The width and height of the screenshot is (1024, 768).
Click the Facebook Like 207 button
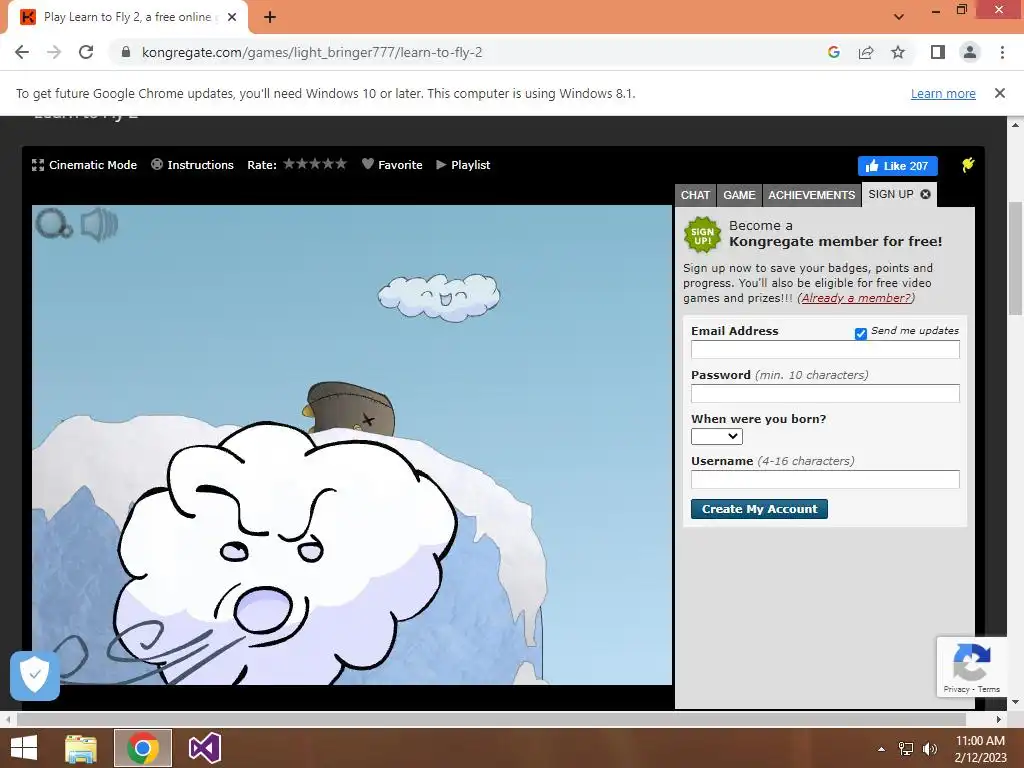[897, 166]
